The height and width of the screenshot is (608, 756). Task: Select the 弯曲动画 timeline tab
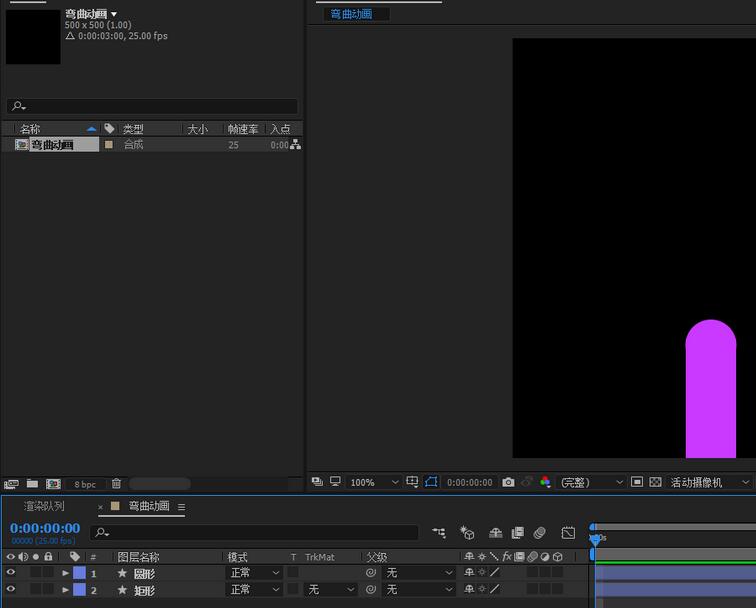148,506
